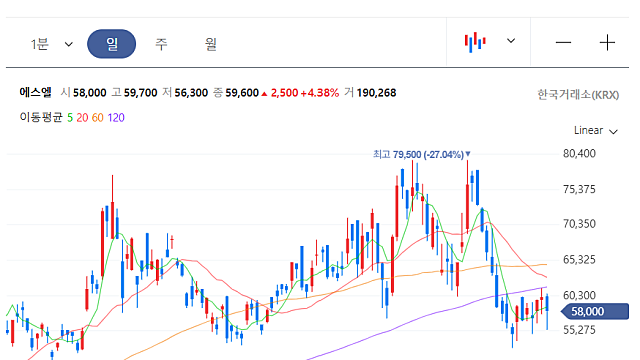Screen dimensions: 640x360
Task: Click the opening price 58,000 in header
Action: click(x=89, y=93)
